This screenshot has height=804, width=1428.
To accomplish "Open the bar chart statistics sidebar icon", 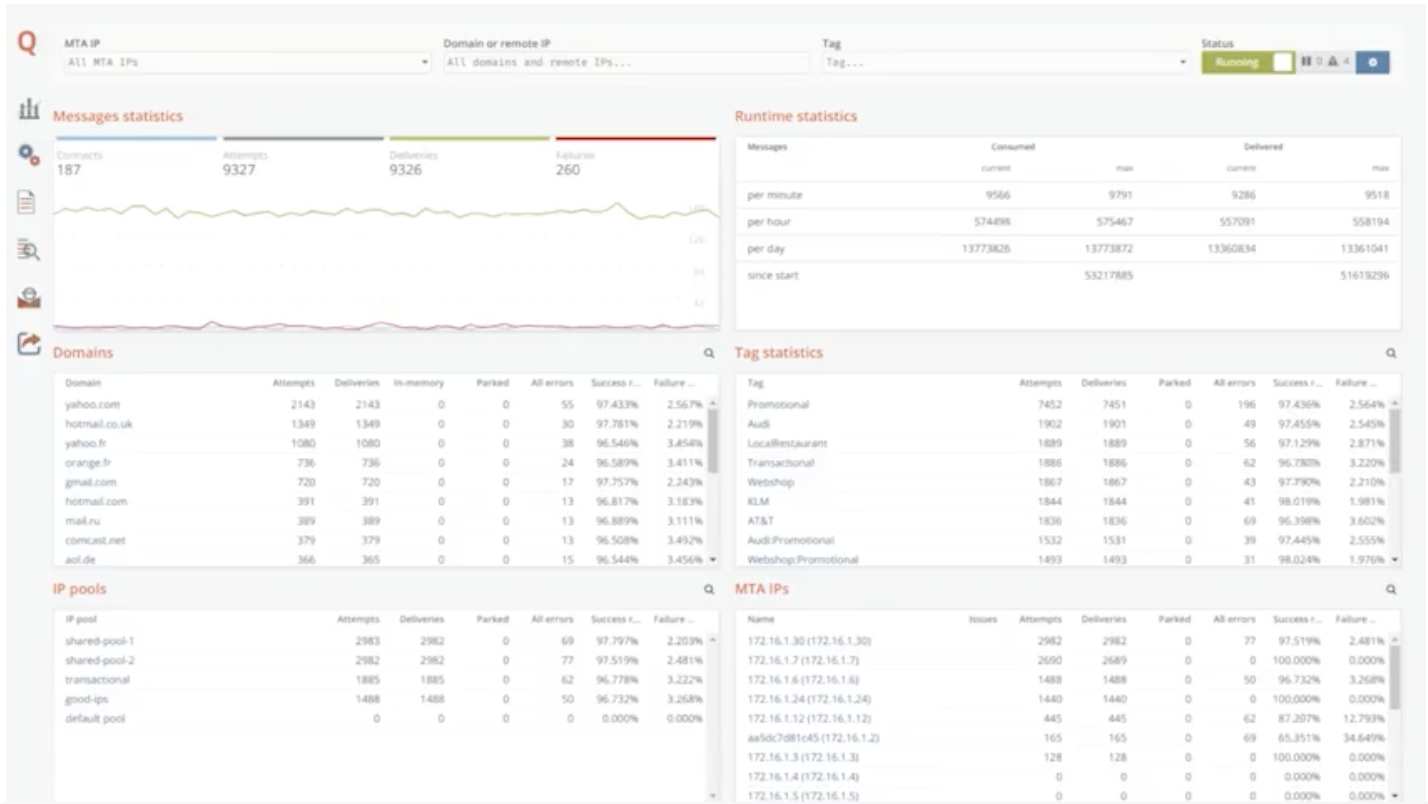I will pos(28,109).
